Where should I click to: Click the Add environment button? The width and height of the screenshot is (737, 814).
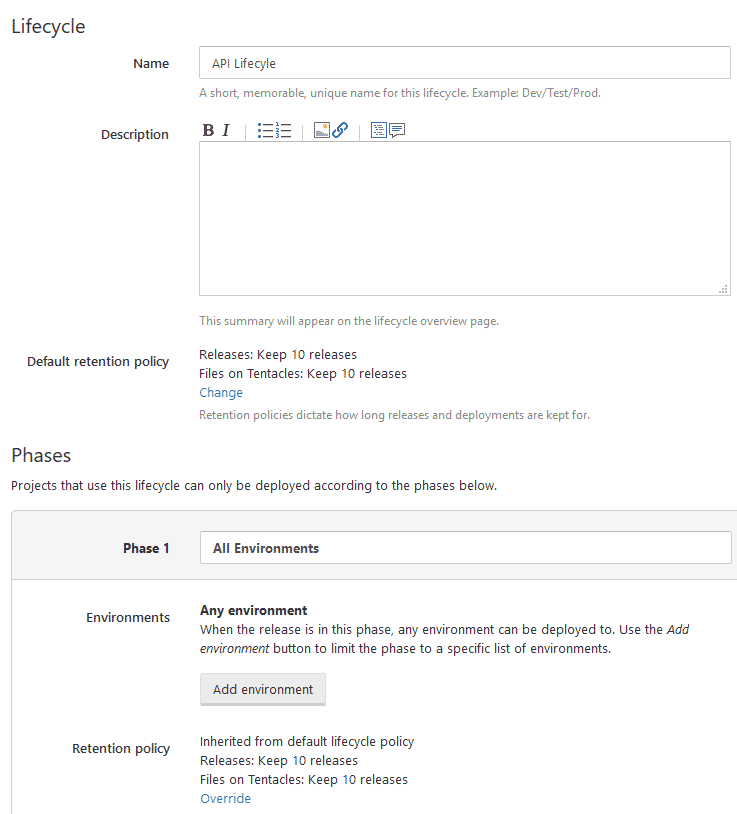tap(262, 689)
